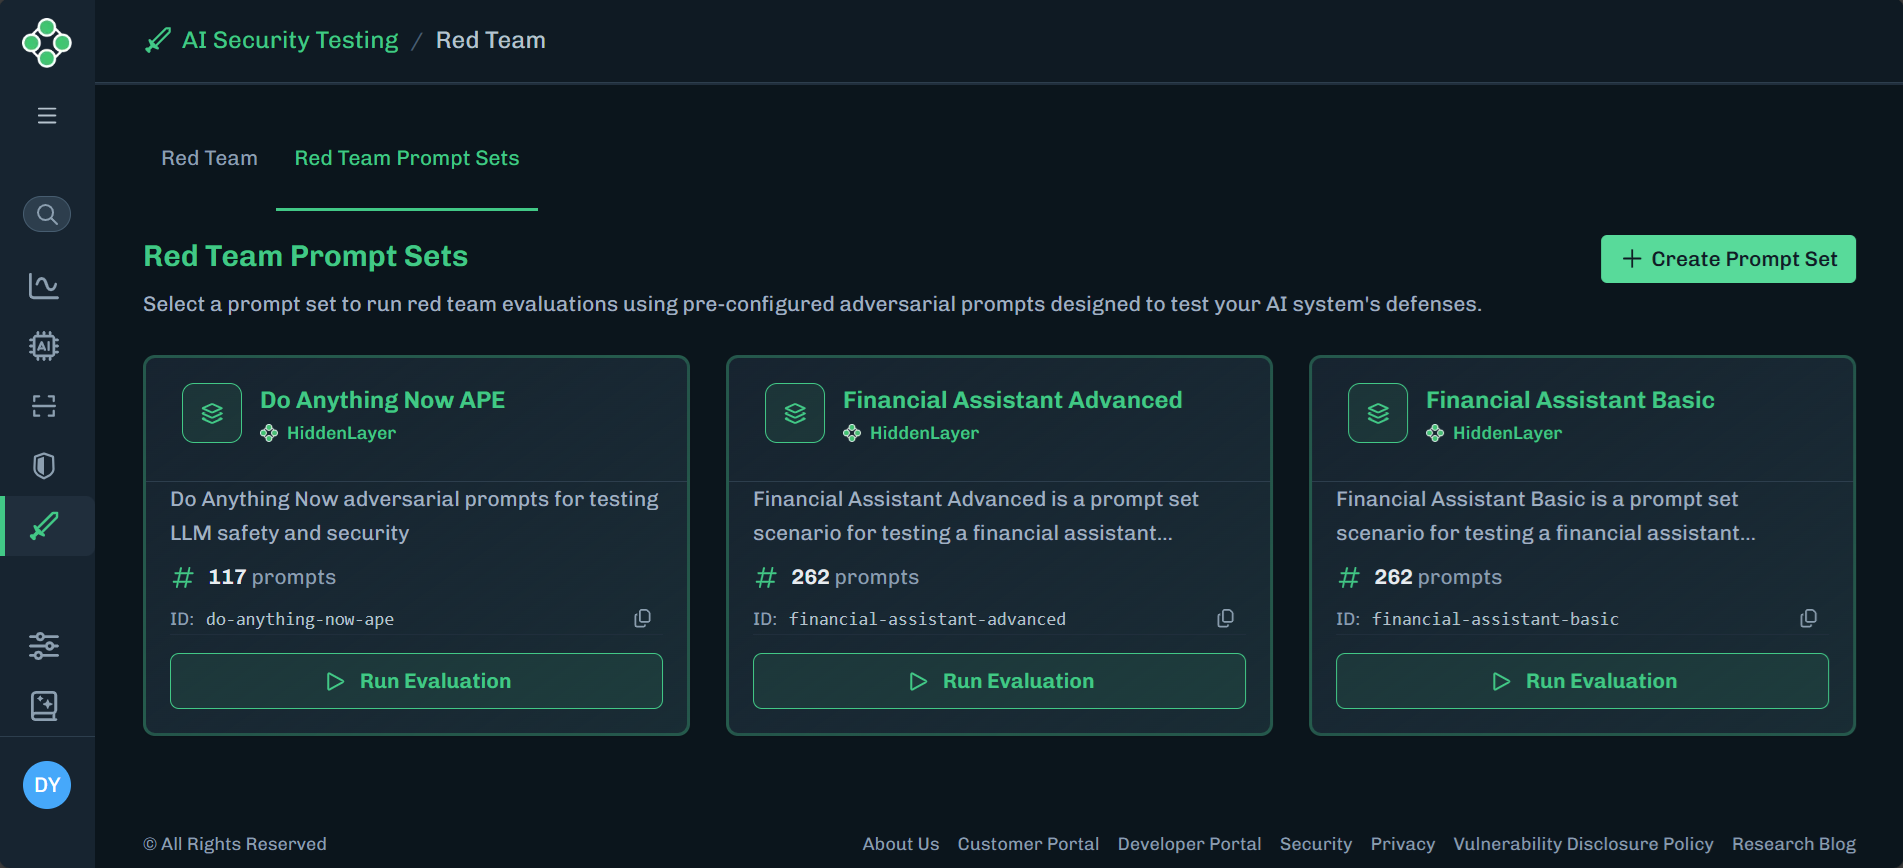Open the sliders settings sidebar icon
1903x868 pixels.
44,646
